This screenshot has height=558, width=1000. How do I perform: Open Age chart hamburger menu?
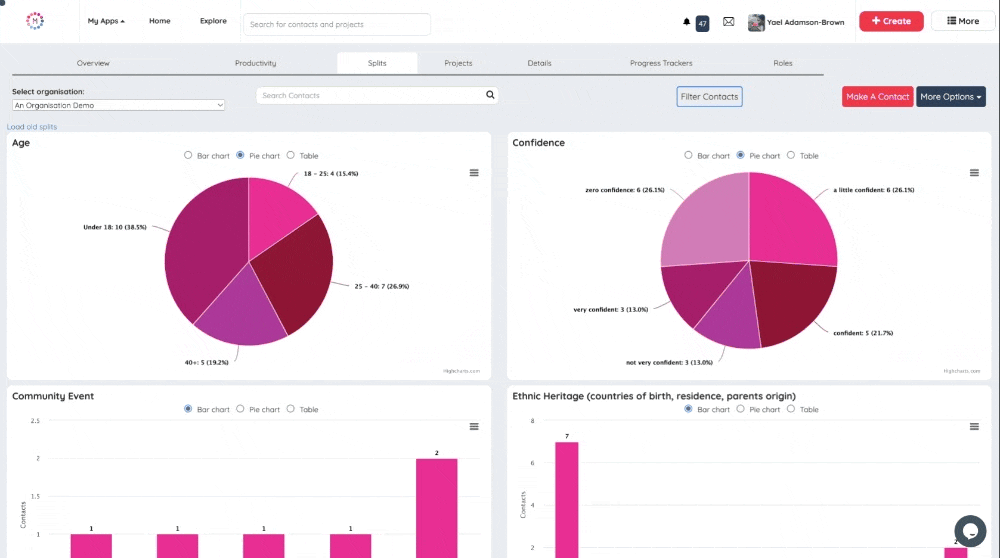coord(474,173)
